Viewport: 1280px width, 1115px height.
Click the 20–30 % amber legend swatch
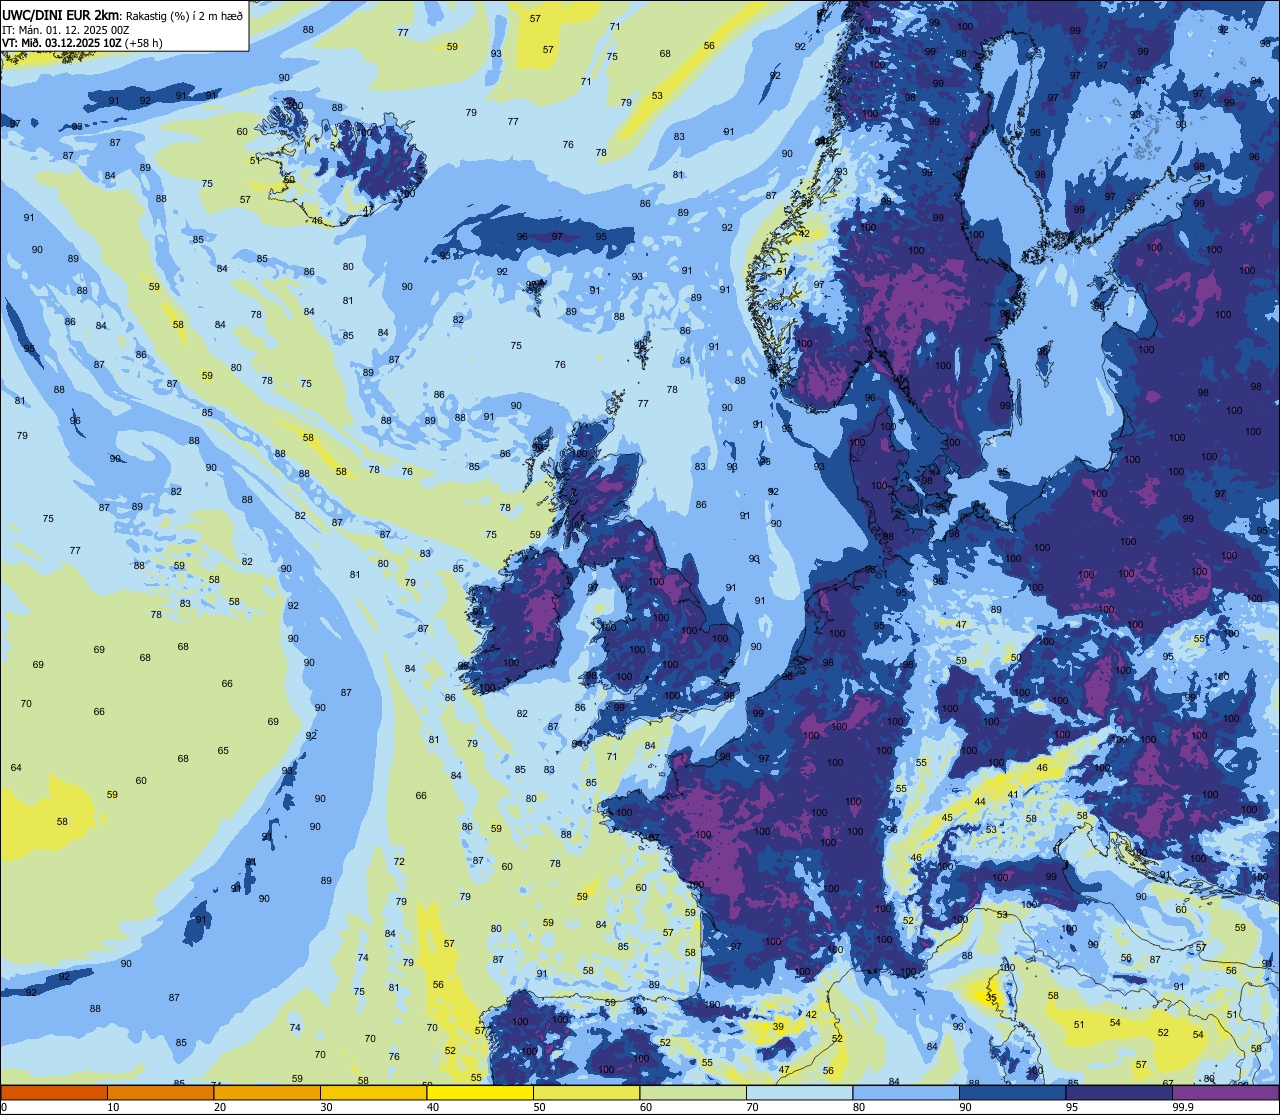coord(267,1093)
